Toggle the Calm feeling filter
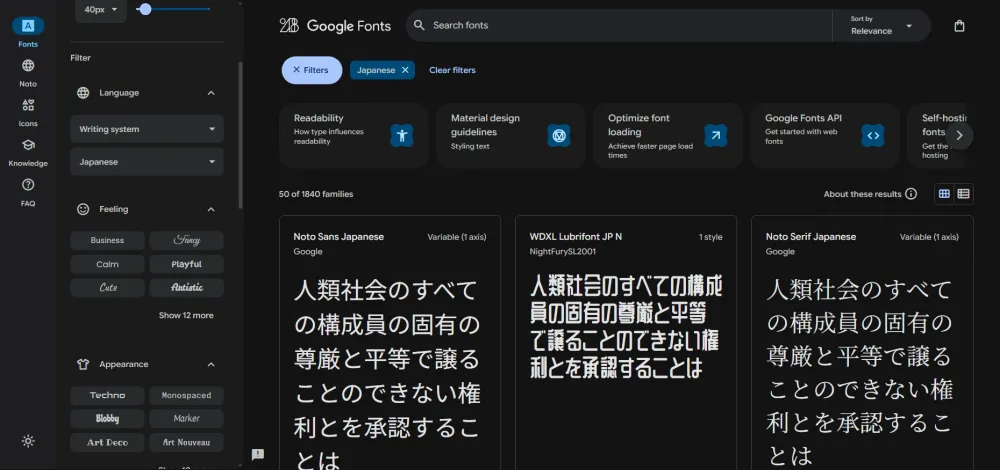This screenshot has height=470, width=1000. [107, 264]
